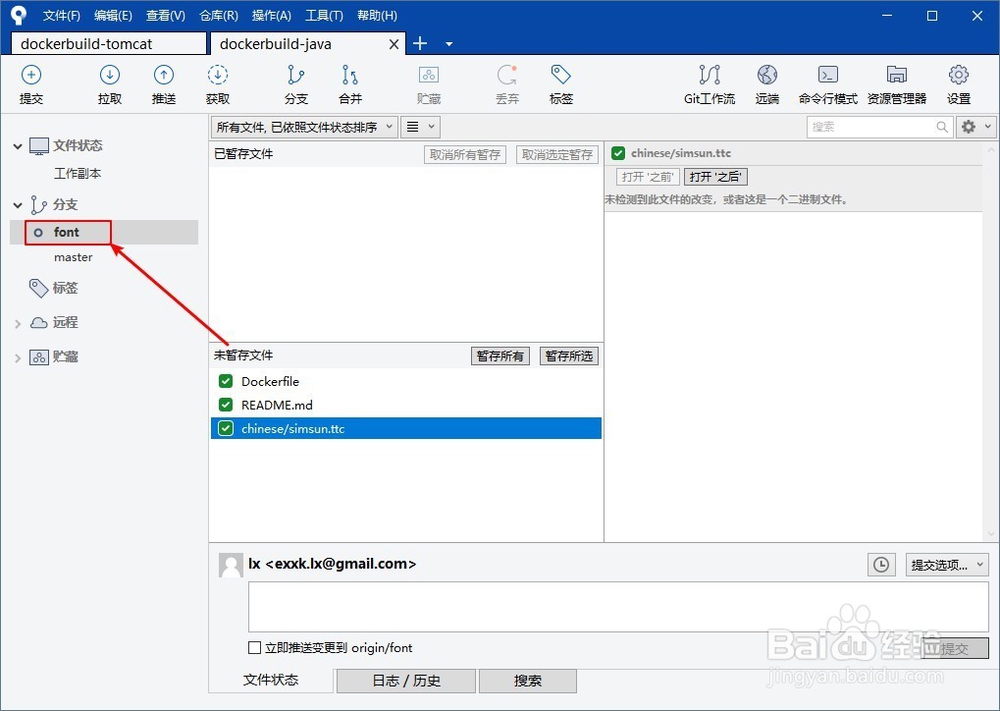Click the 远端 (Remote) globe icon
Image resolution: width=1000 pixels, height=711 pixels.
(x=767, y=75)
